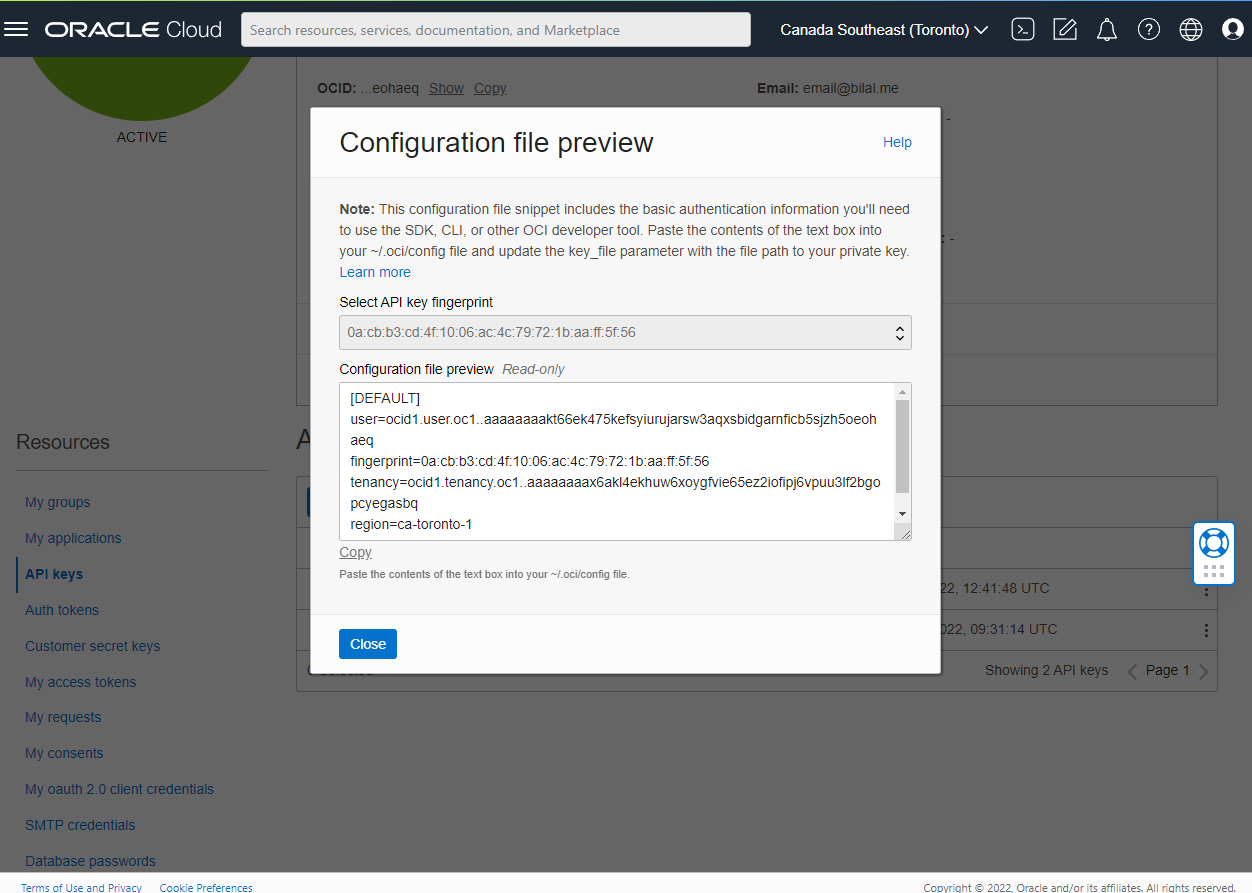Click the grid dots below the lifebuoy
The height and width of the screenshot is (893, 1252).
[1214, 571]
